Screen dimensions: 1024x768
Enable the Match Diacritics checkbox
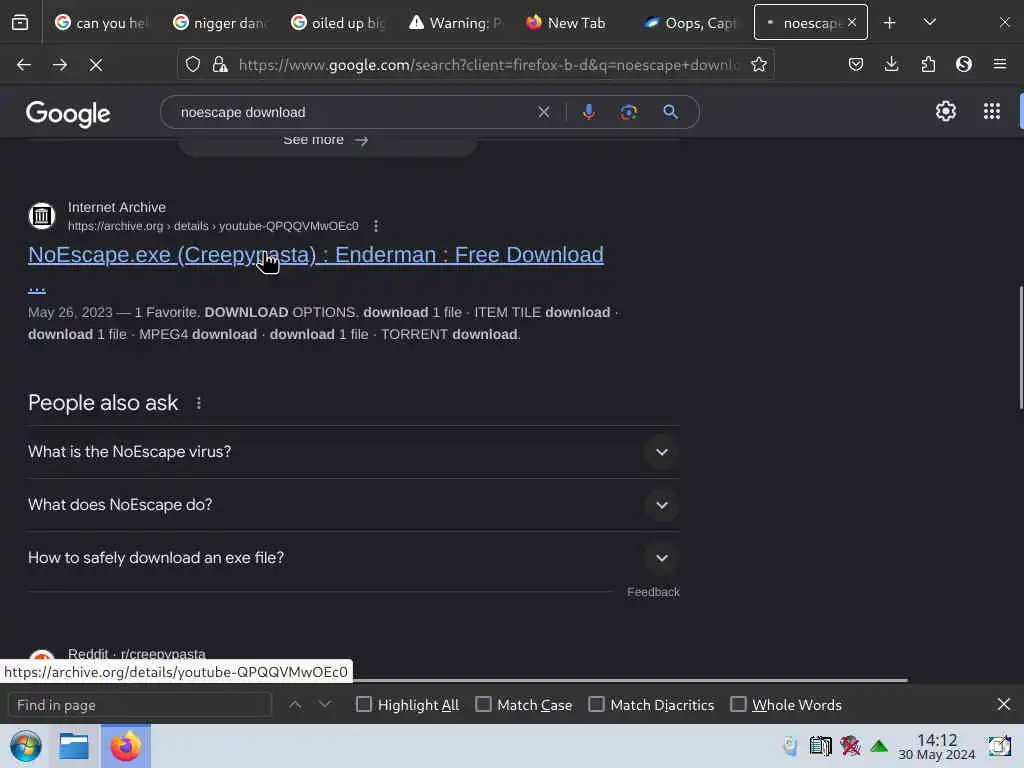596,704
